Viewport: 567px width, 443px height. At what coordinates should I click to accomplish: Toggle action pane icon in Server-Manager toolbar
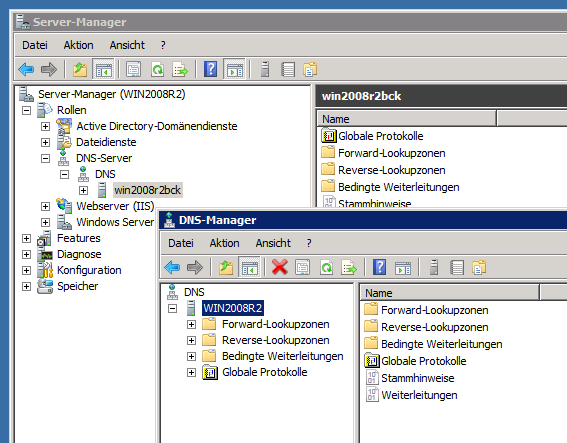click(x=234, y=69)
